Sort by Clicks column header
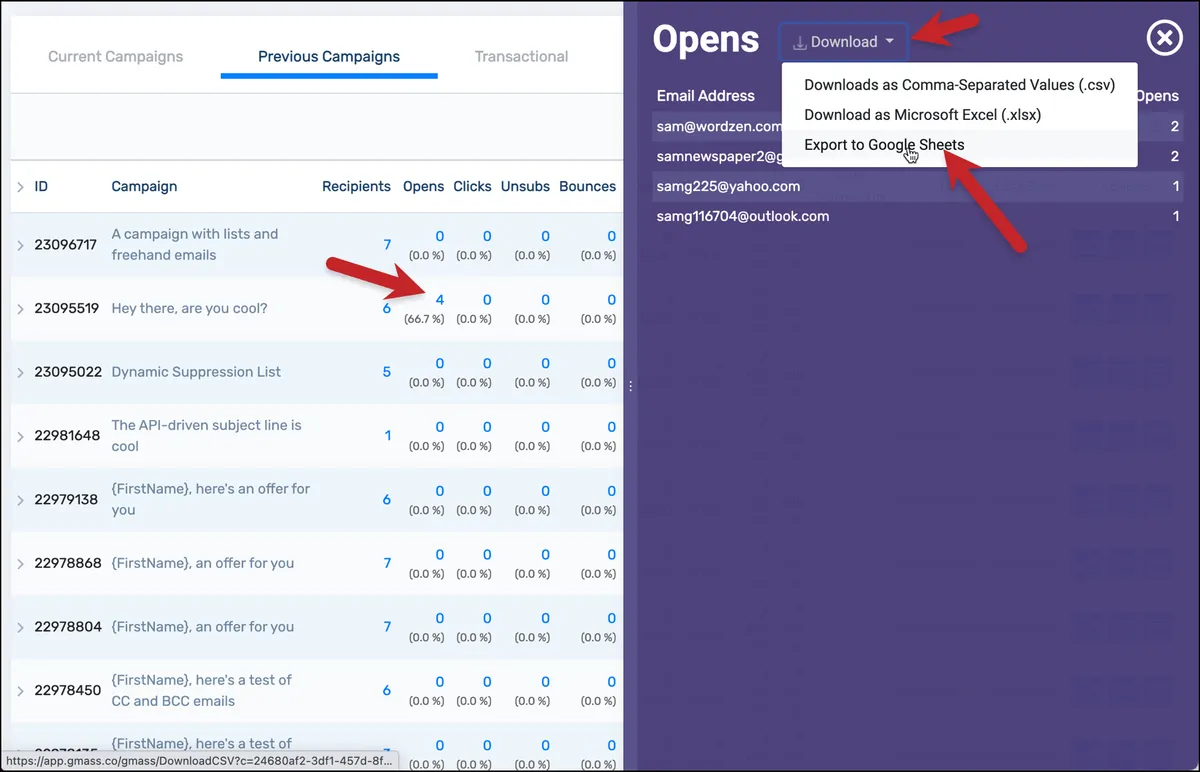Viewport: 1200px width, 772px height. click(x=472, y=187)
